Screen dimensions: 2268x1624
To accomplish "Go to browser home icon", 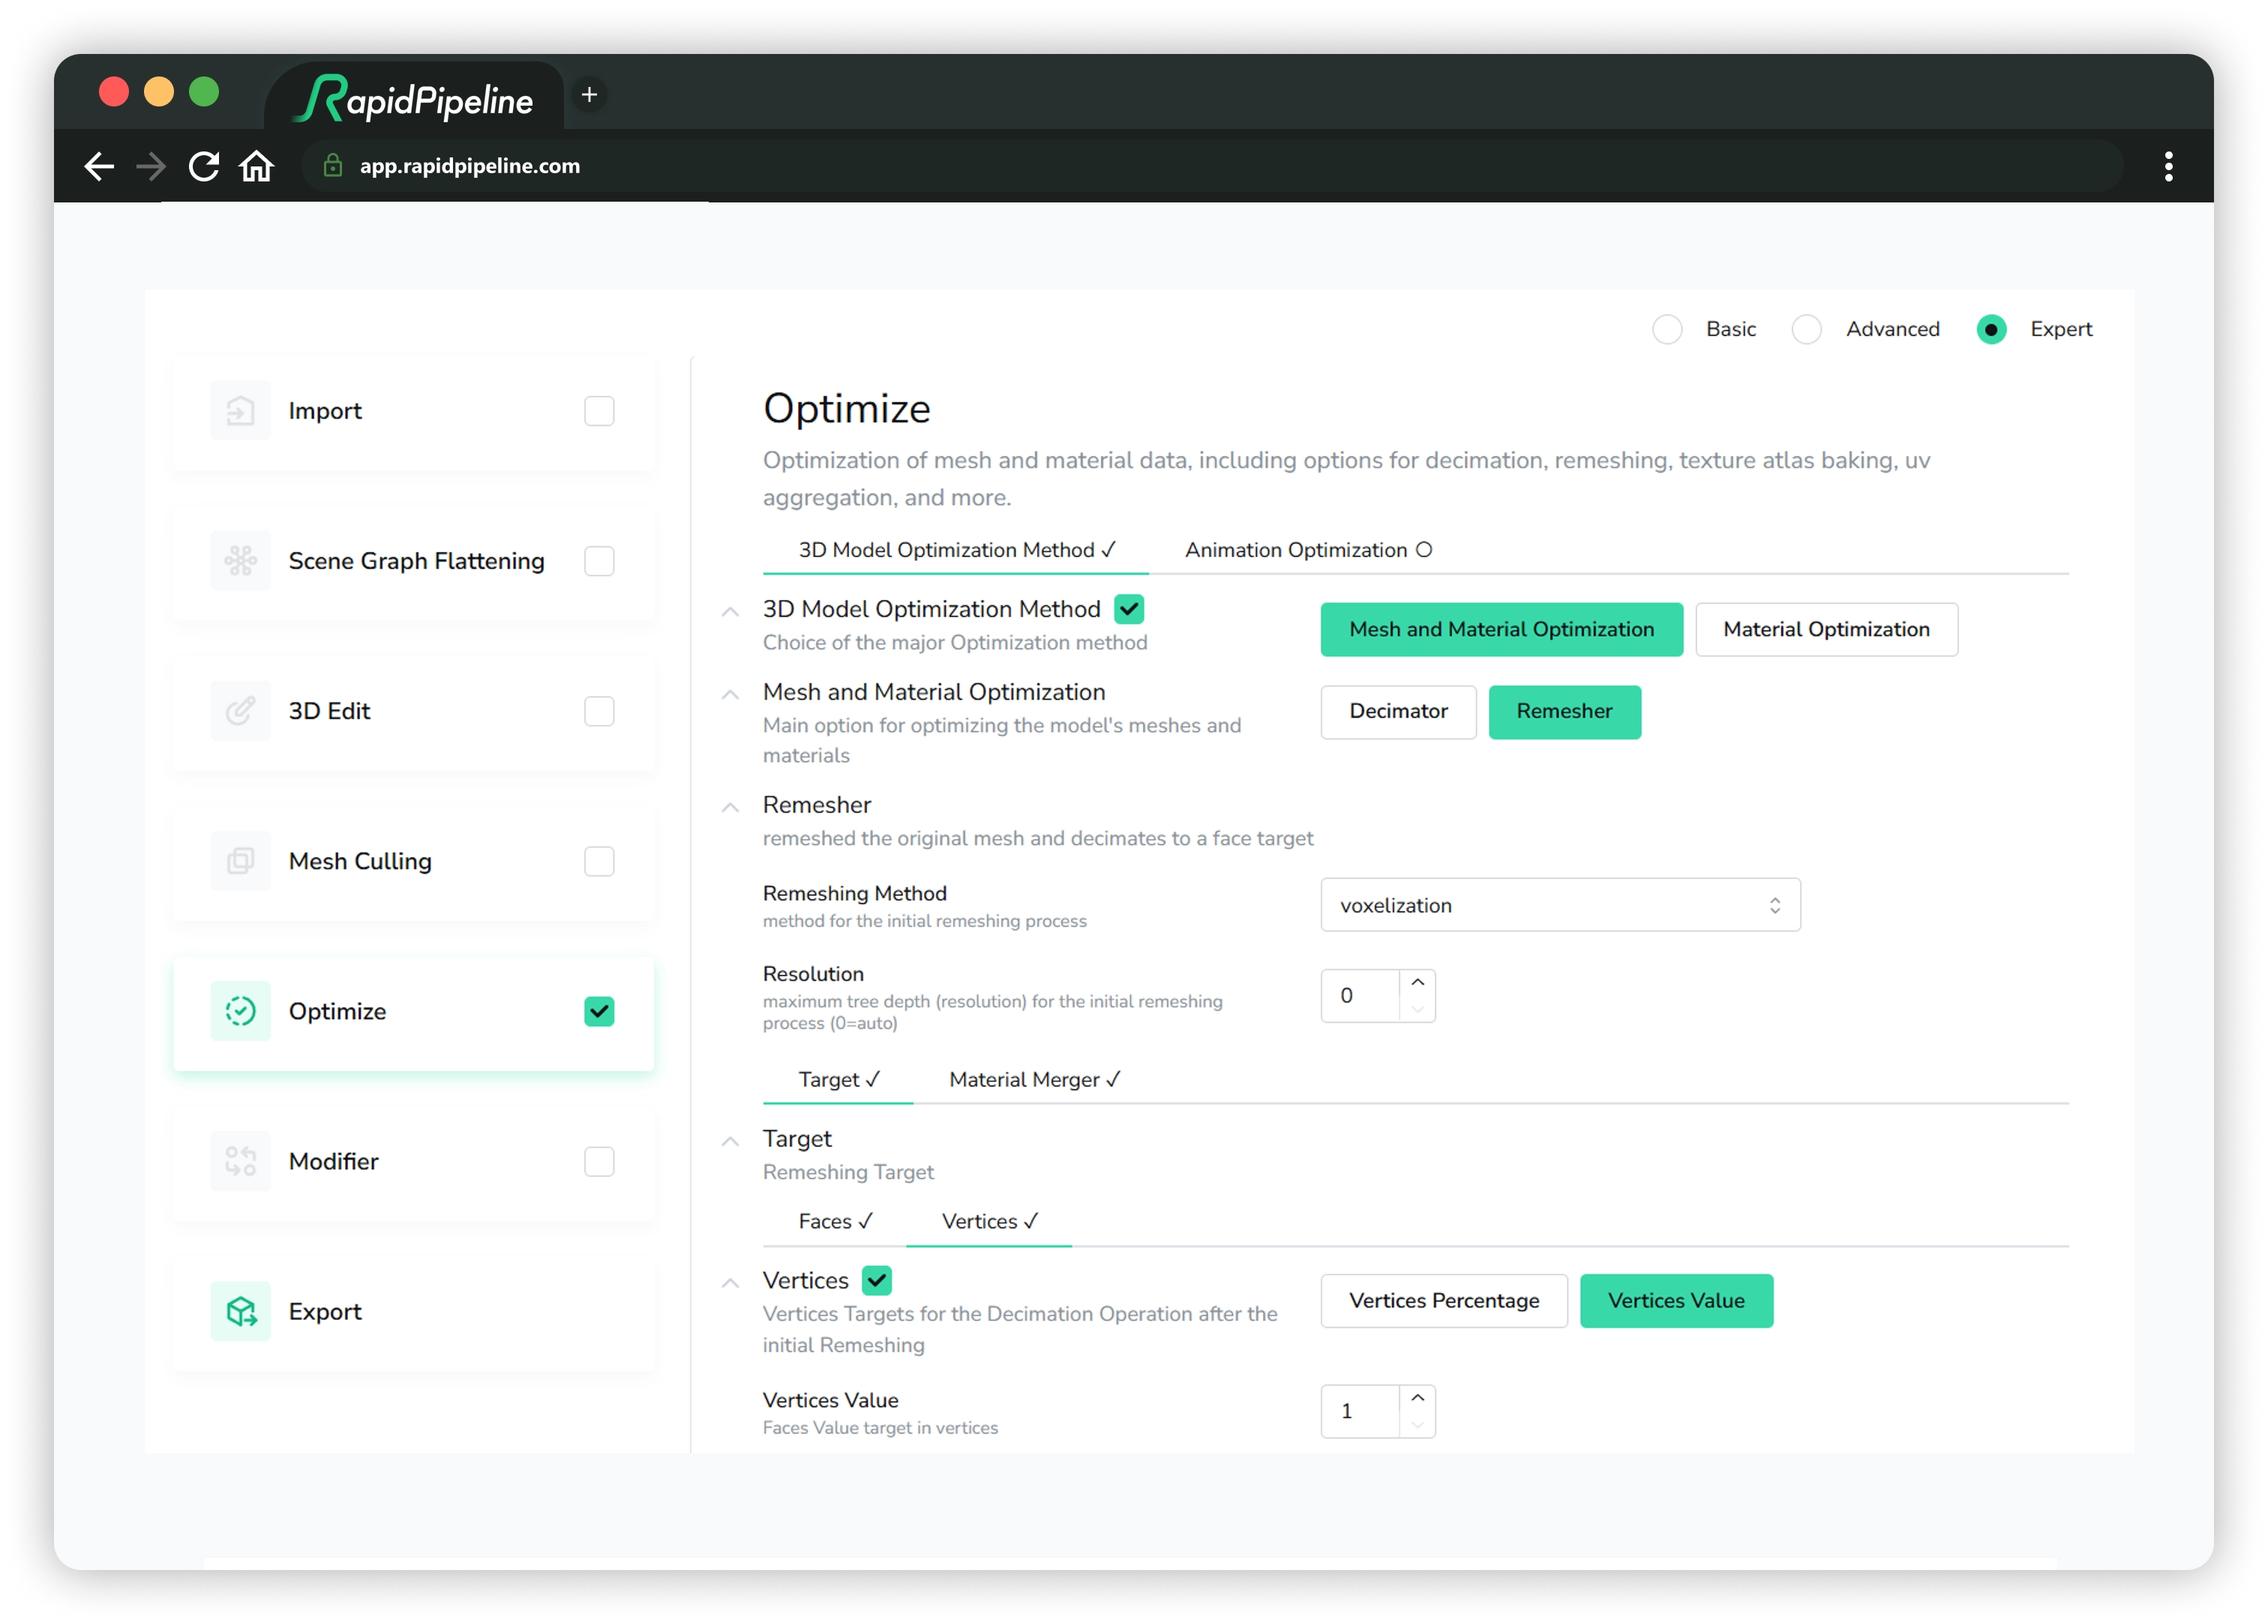I will (x=257, y=166).
